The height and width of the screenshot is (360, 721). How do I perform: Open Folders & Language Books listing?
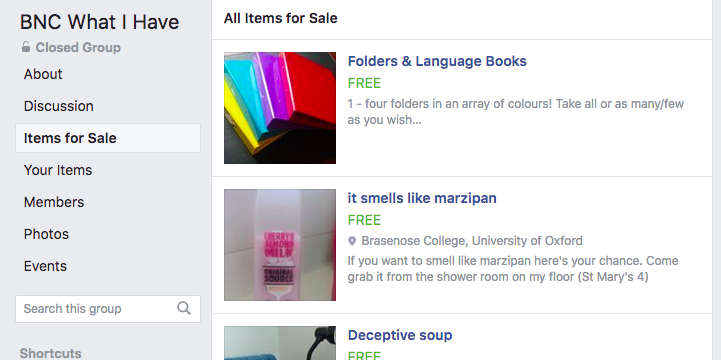(x=437, y=61)
